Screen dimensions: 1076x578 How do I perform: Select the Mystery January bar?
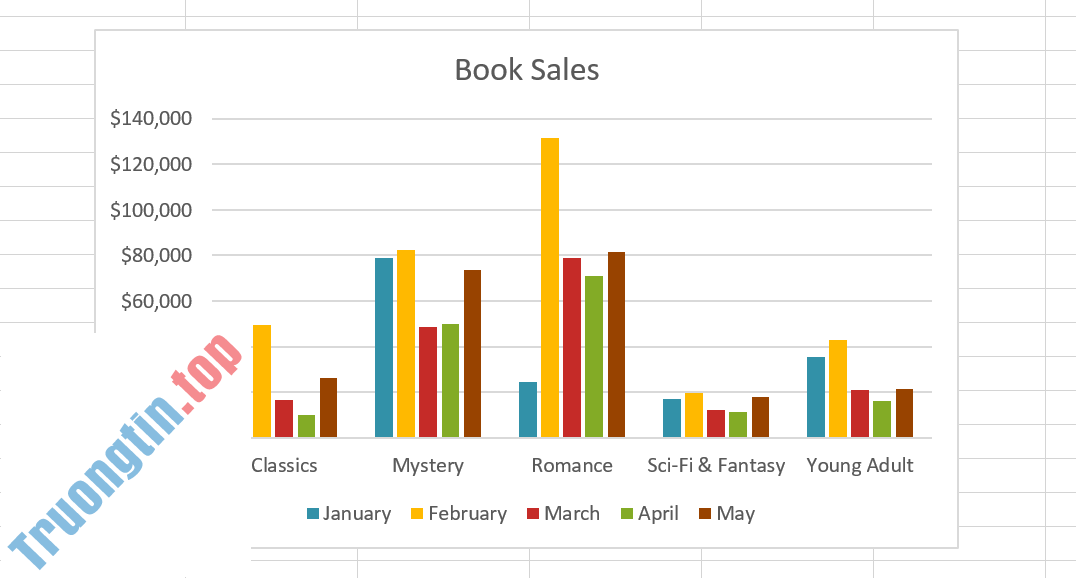(x=383, y=347)
